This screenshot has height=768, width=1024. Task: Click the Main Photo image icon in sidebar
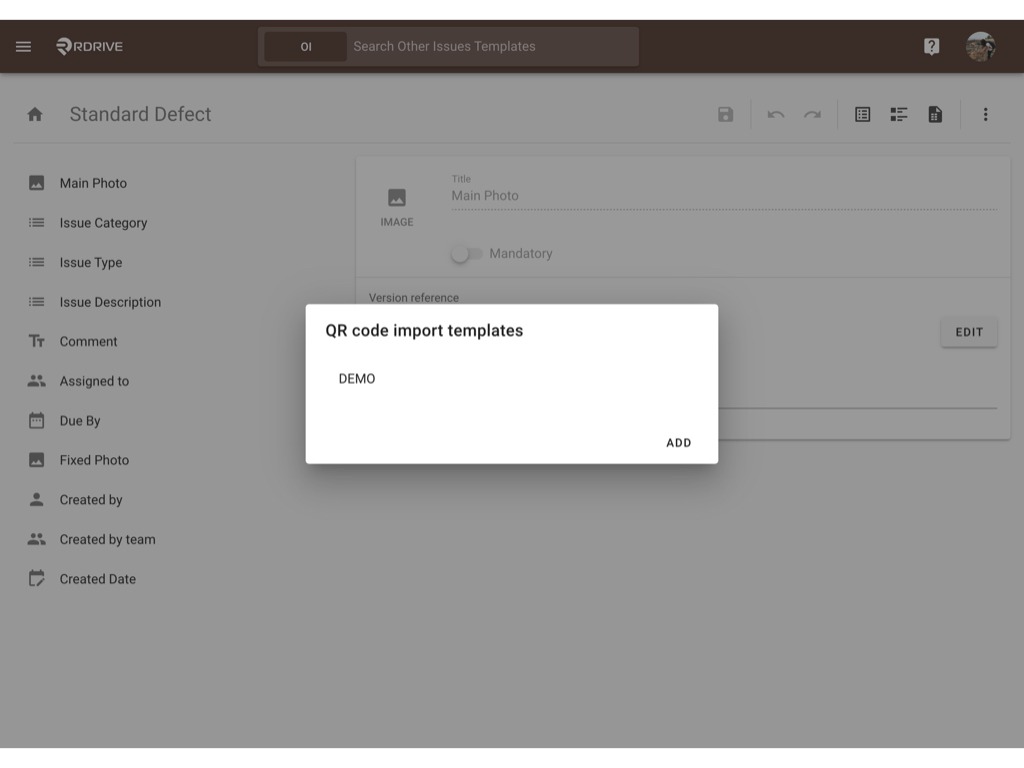37,184
